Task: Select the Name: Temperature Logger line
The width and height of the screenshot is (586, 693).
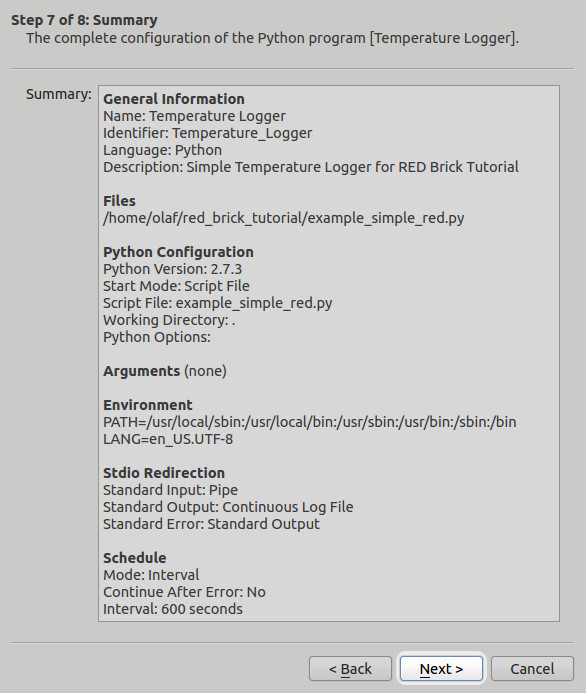Action: point(194,116)
